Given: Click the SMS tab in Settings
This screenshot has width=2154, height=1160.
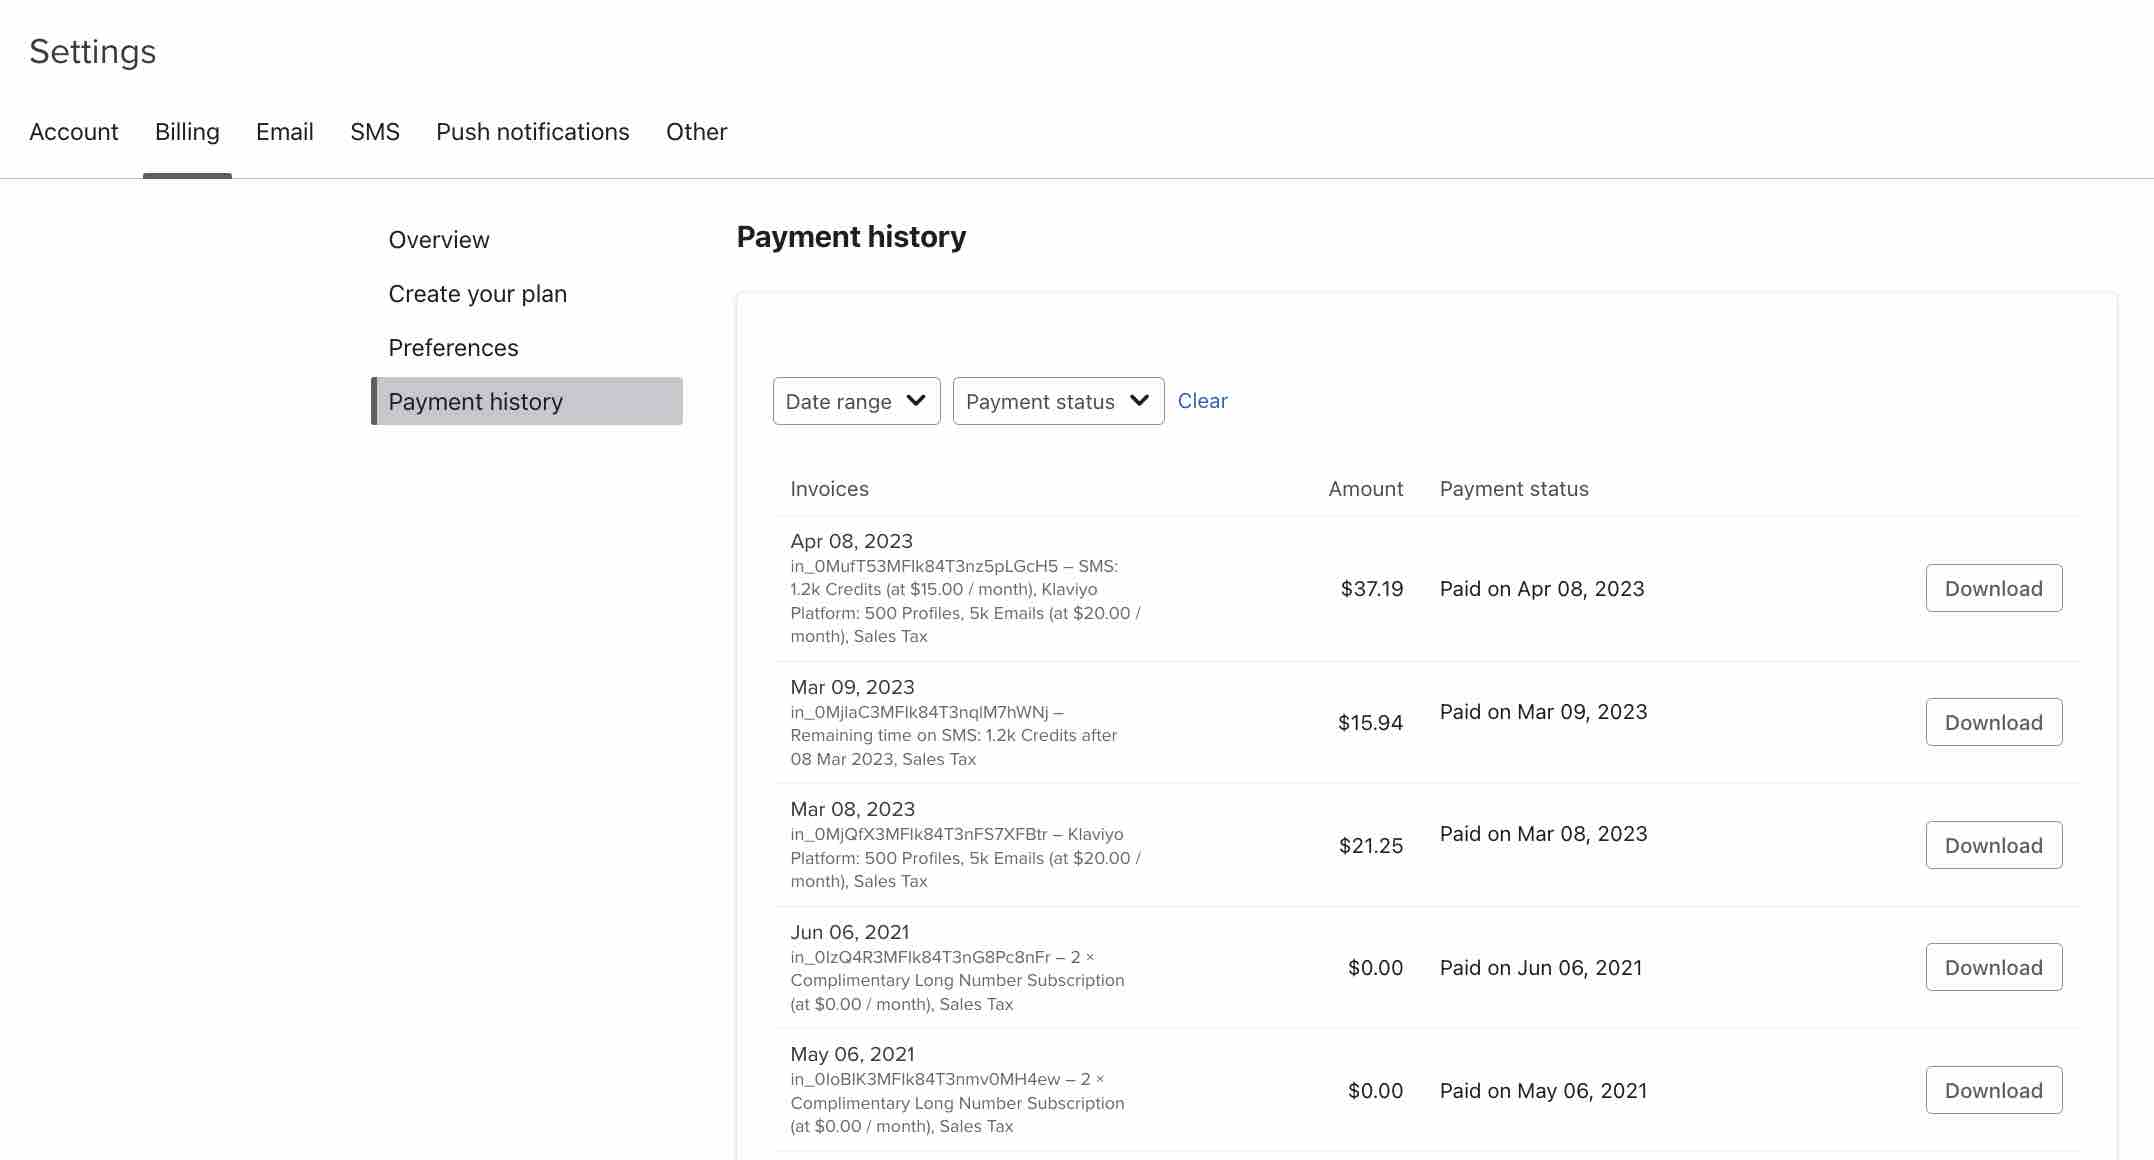Looking at the screenshot, I should [374, 131].
